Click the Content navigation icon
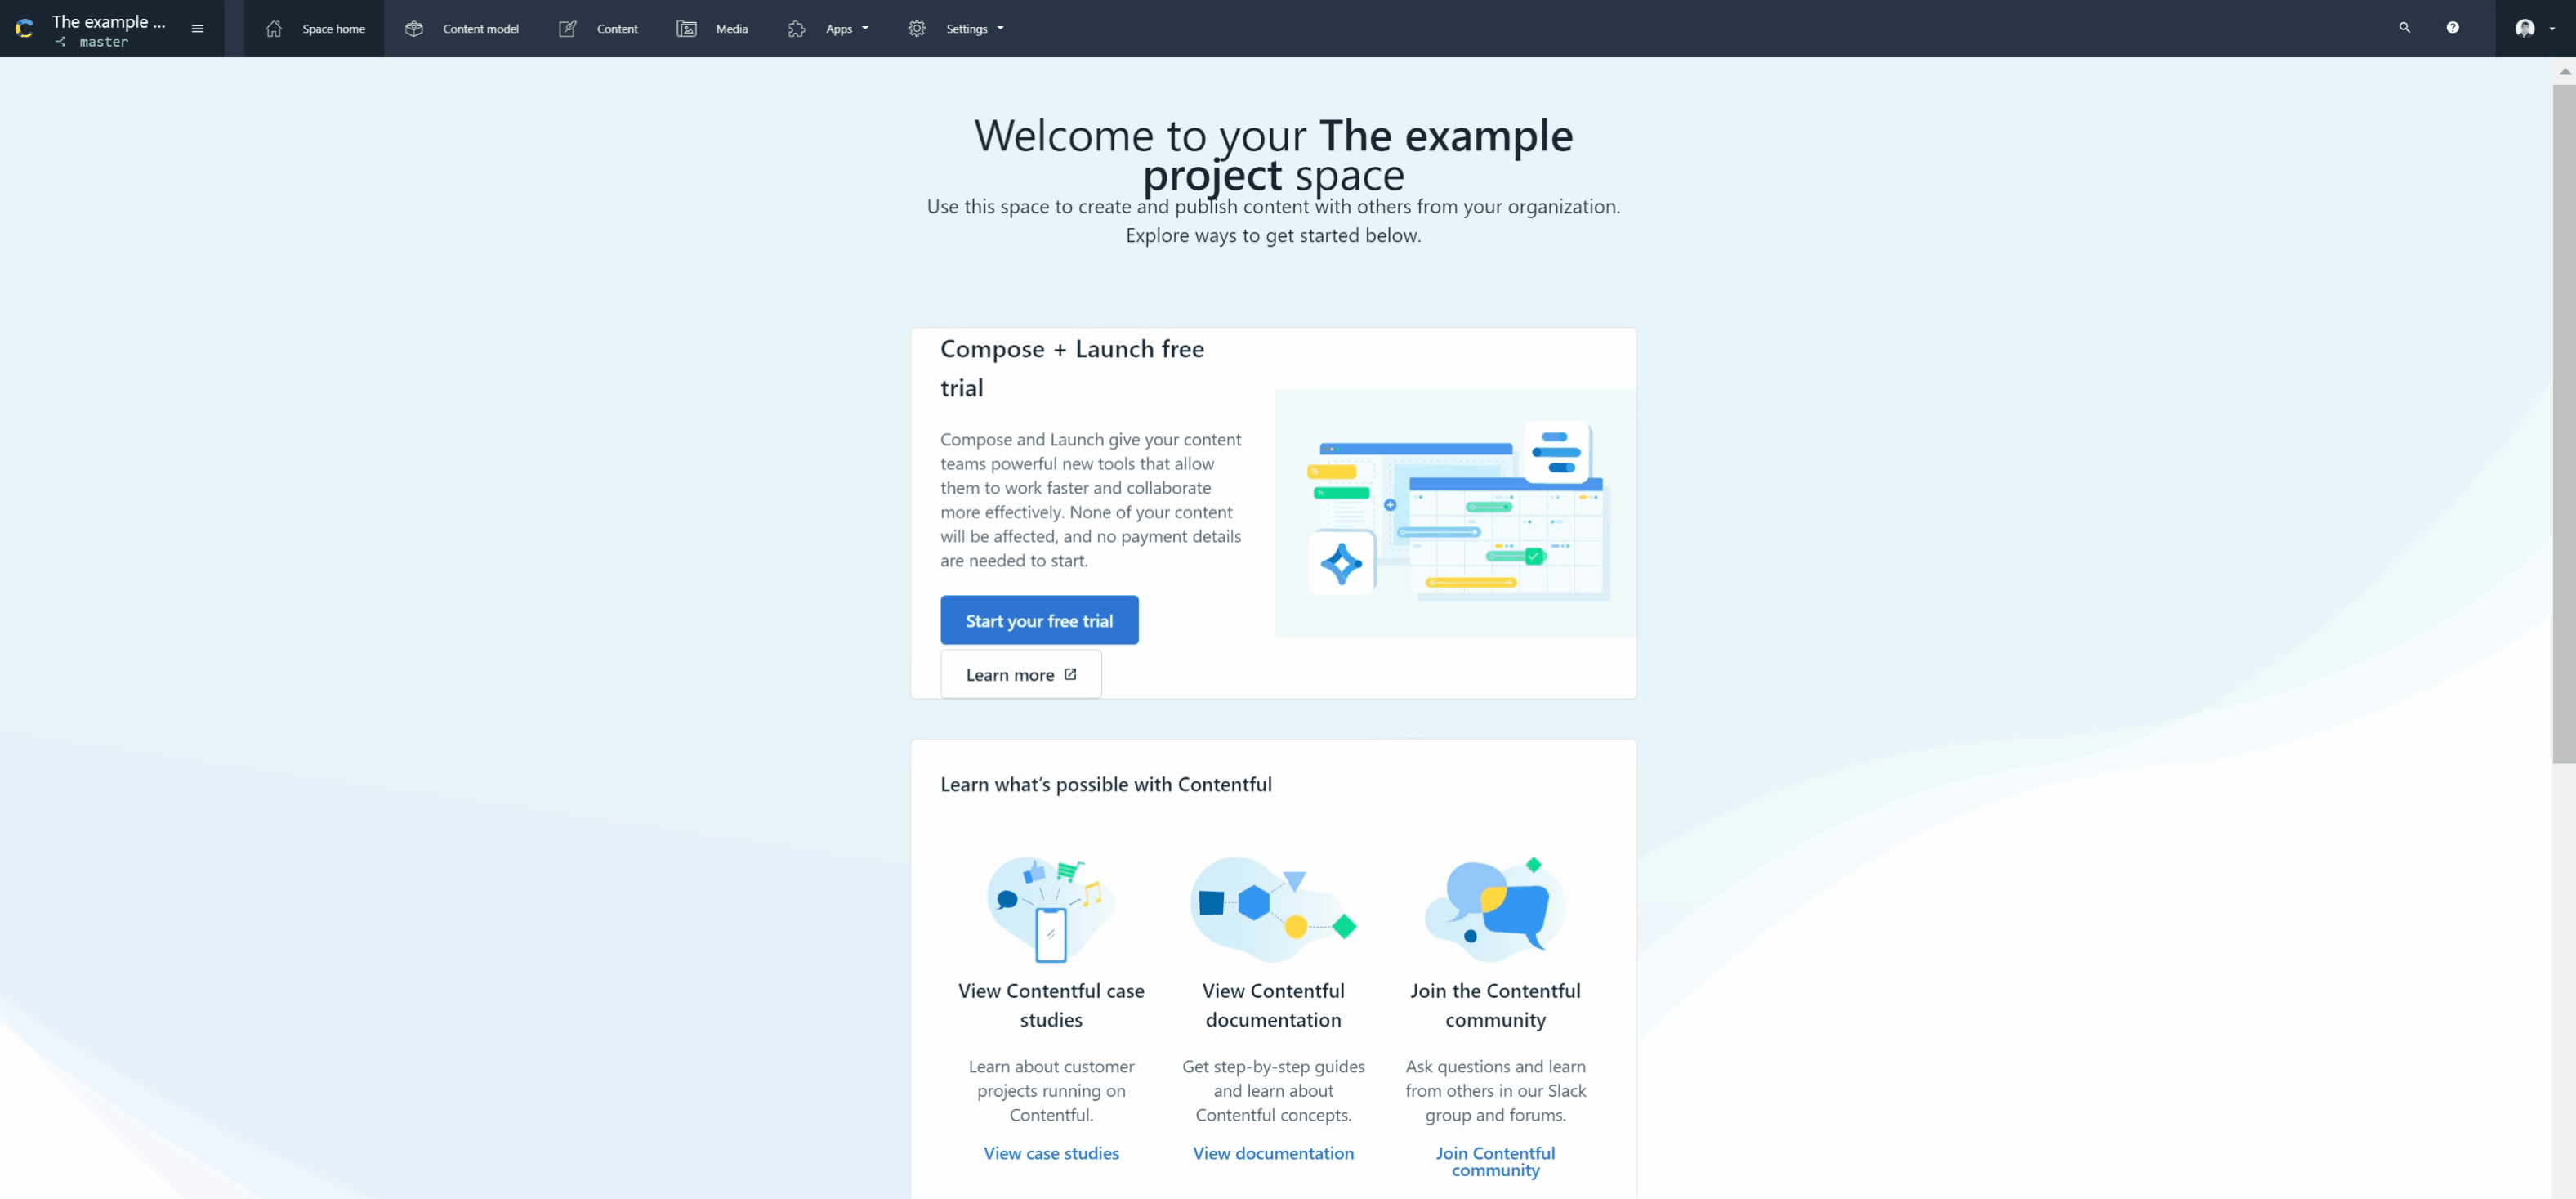Screen dimensions: 2576x1199 [x=567, y=28]
